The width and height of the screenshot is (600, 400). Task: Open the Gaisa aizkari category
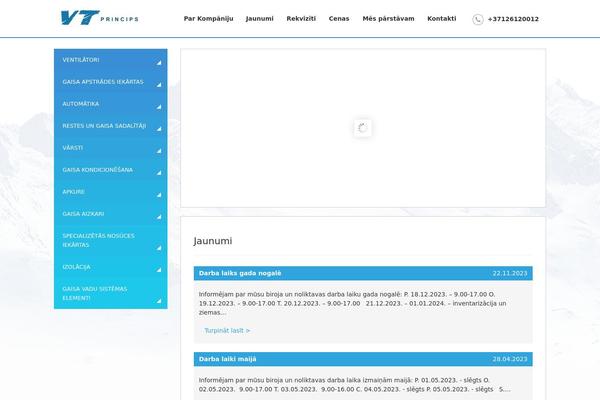click(x=83, y=214)
